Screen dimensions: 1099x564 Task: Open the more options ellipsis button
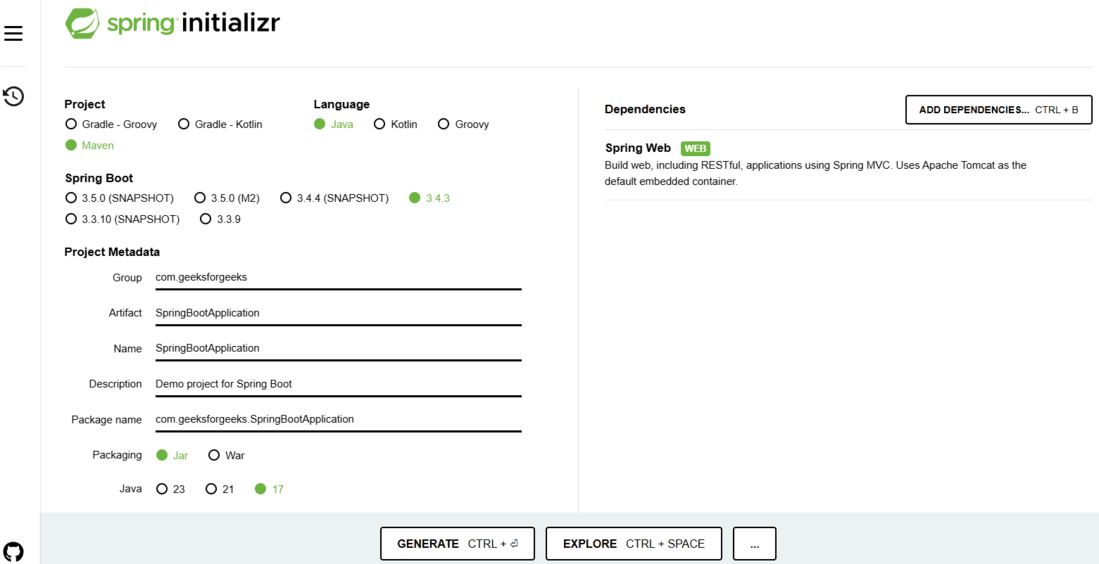click(754, 544)
